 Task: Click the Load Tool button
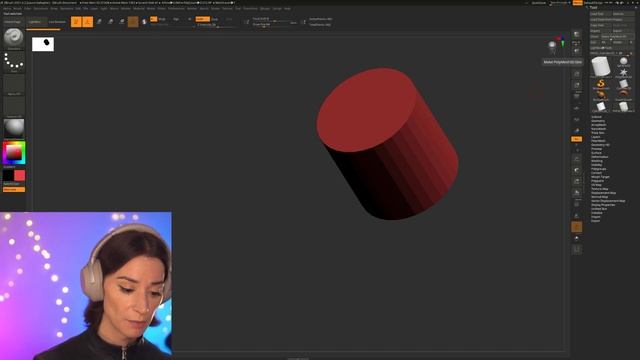pos(600,14)
